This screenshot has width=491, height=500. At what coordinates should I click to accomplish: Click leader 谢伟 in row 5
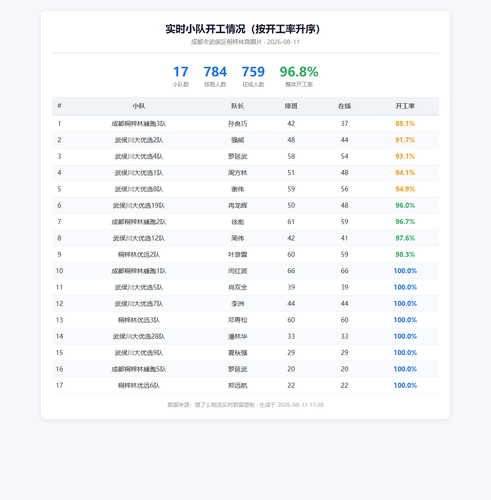coord(237,189)
